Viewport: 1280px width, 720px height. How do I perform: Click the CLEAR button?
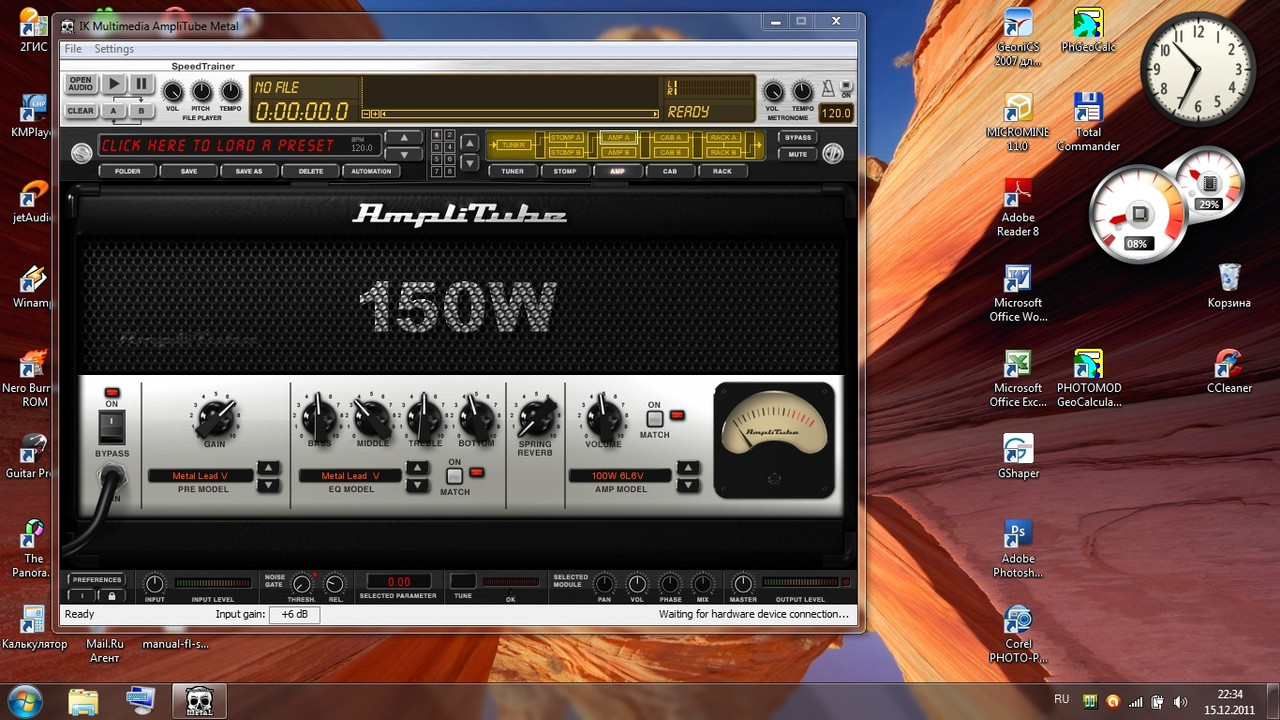click(81, 111)
